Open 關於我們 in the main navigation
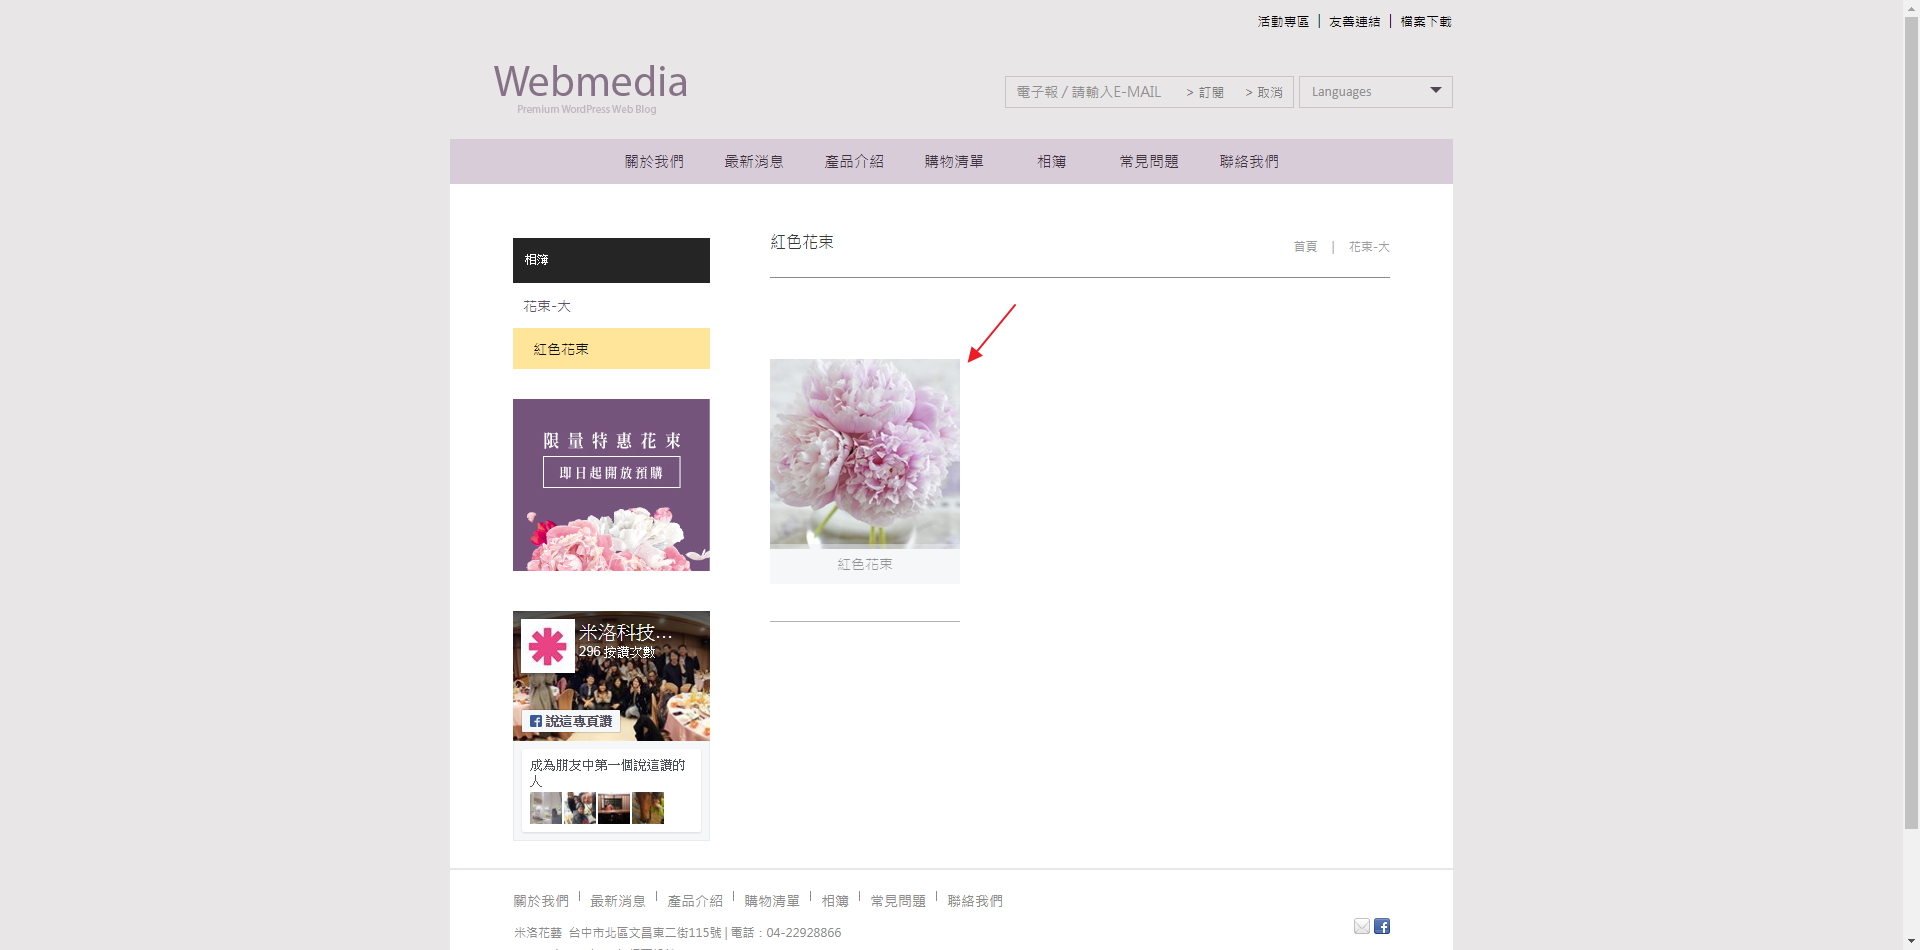The height and width of the screenshot is (950, 1920). point(654,161)
